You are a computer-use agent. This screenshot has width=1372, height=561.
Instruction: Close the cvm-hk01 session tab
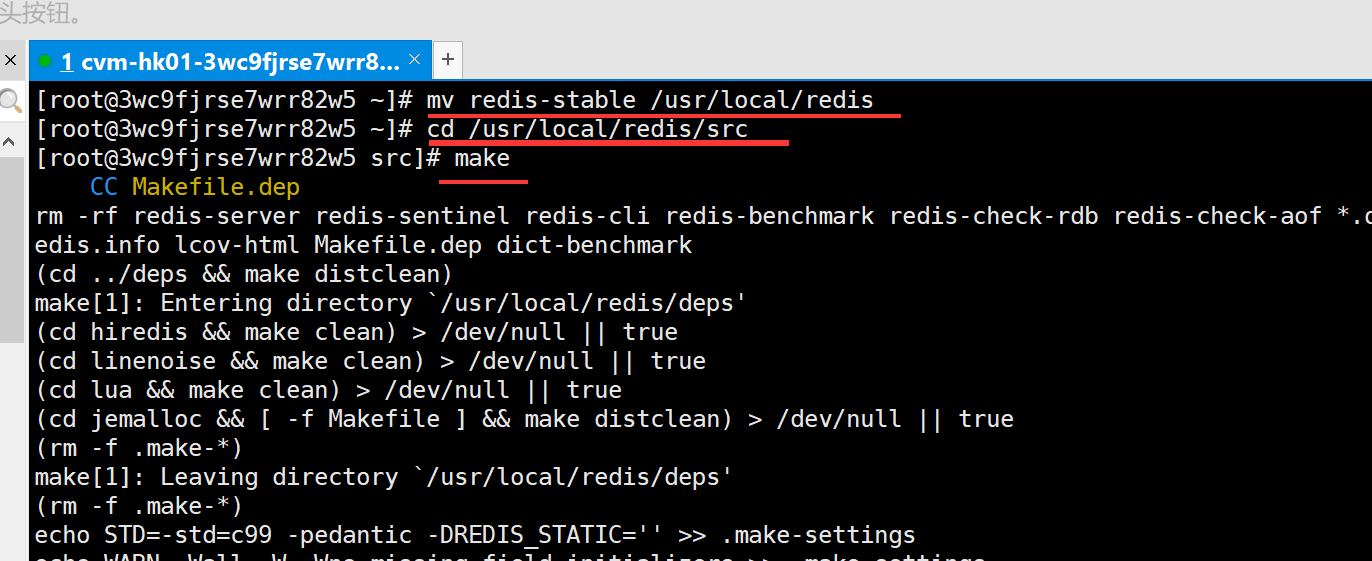click(416, 61)
